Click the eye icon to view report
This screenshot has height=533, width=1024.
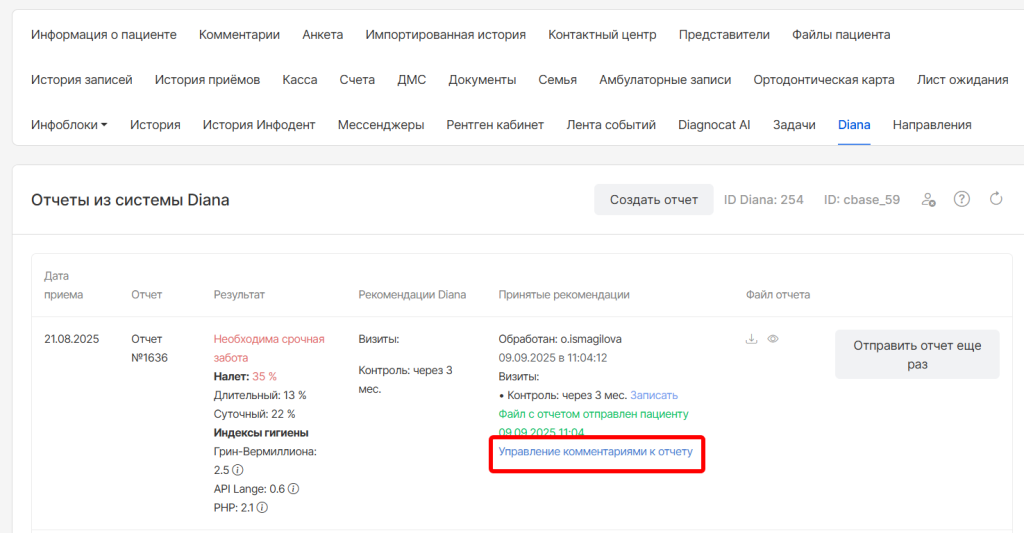773,339
